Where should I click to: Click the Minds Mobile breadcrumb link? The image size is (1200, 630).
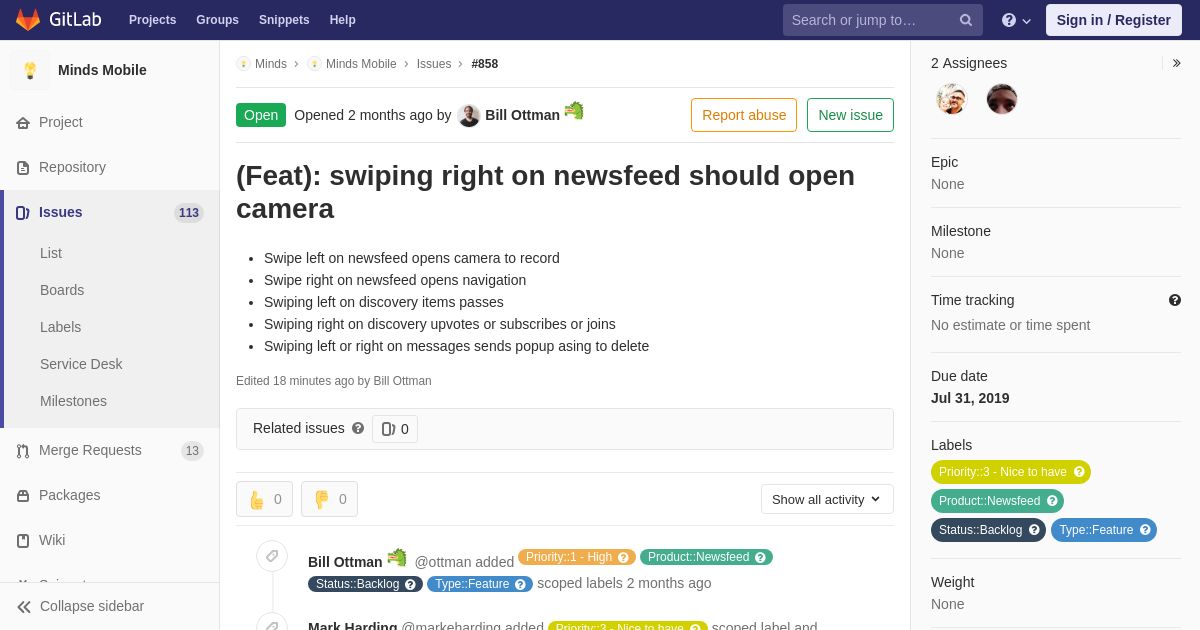pyautogui.click(x=361, y=64)
